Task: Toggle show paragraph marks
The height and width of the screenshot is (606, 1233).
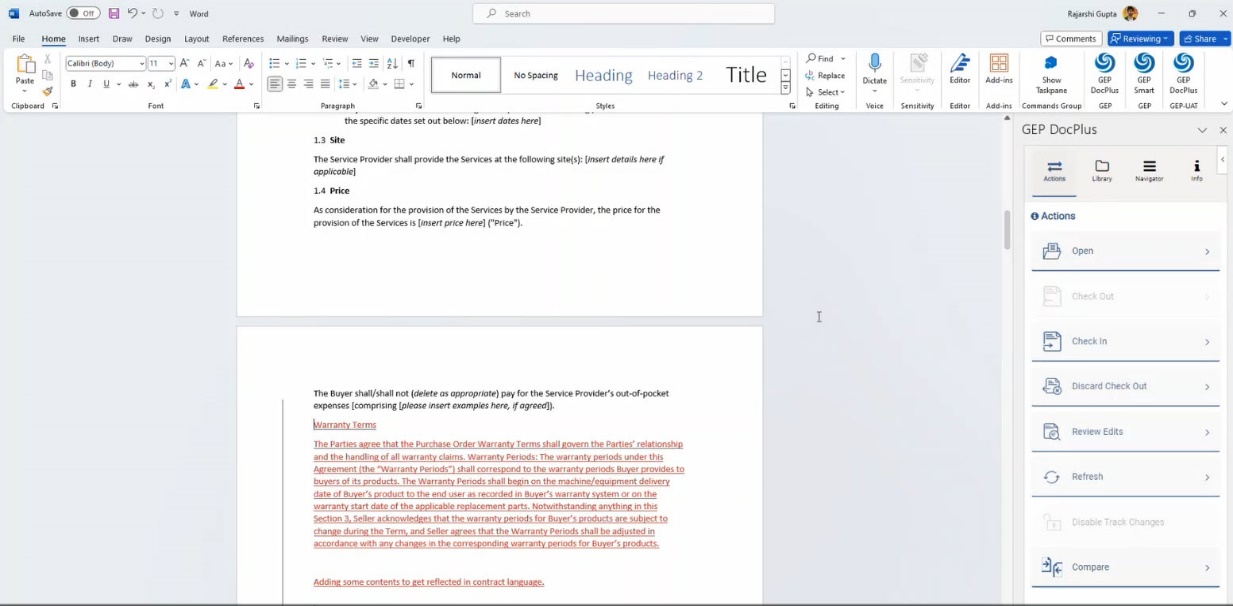Action: pyautogui.click(x=410, y=63)
